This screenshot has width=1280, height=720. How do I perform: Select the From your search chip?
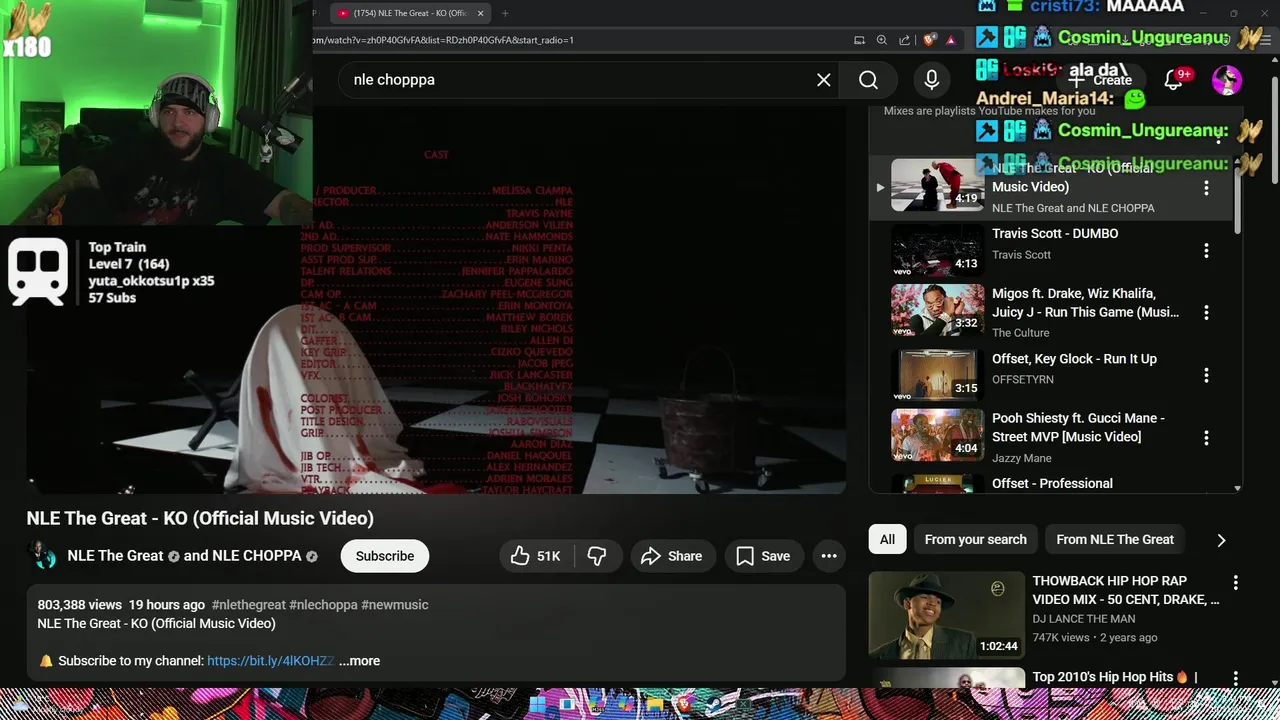pos(975,539)
